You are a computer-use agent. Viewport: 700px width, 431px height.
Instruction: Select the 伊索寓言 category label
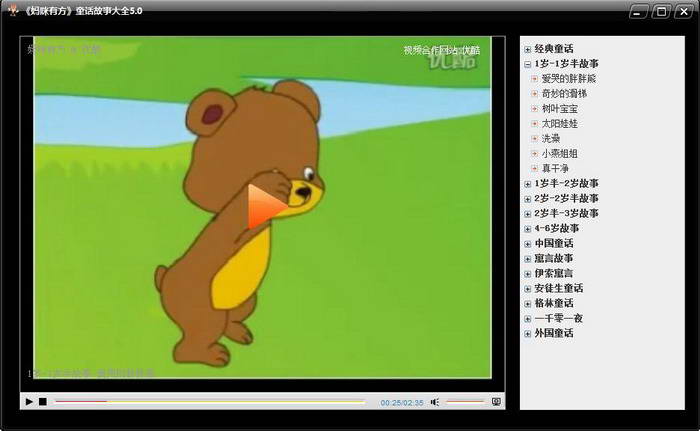pos(554,273)
